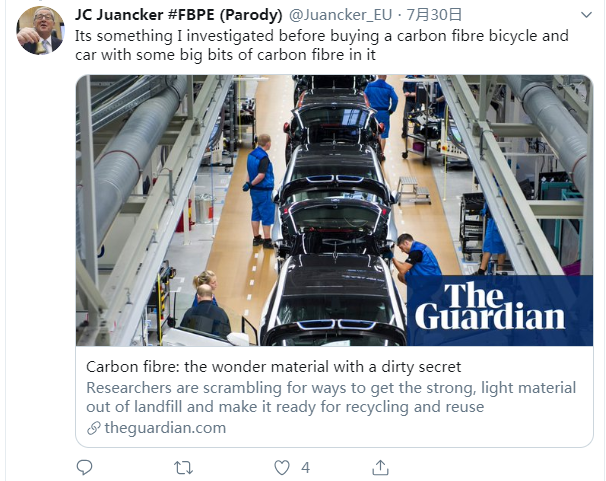The image size is (606, 481).
Task: Open the share tweet icon
Action: pyautogui.click(x=380, y=467)
